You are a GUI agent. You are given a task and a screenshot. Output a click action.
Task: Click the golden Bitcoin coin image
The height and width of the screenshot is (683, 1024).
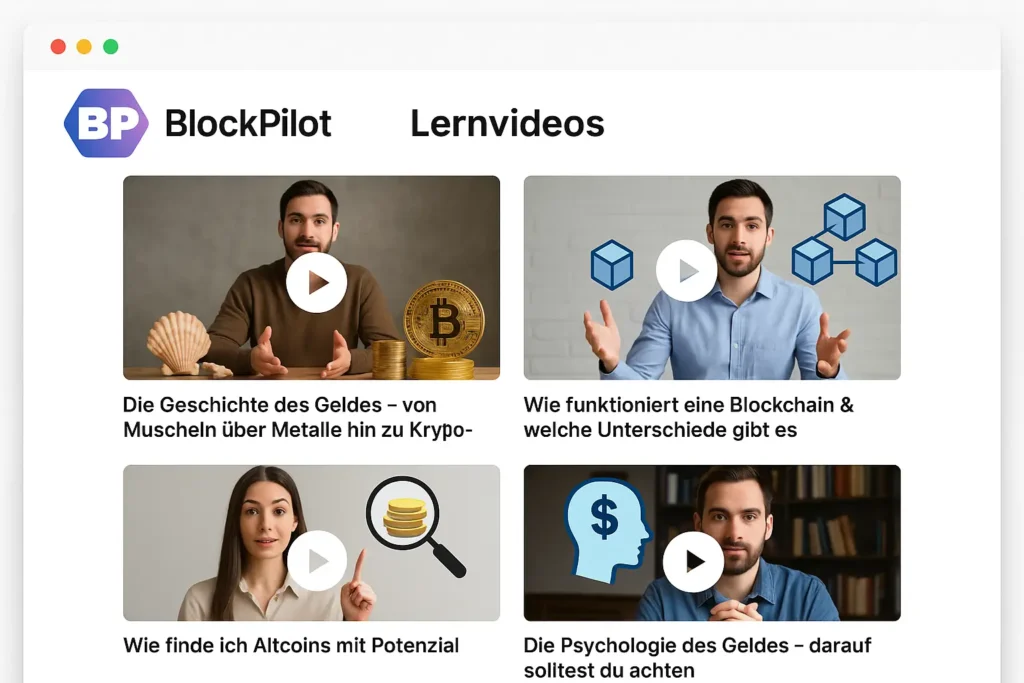click(x=443, y=319)
